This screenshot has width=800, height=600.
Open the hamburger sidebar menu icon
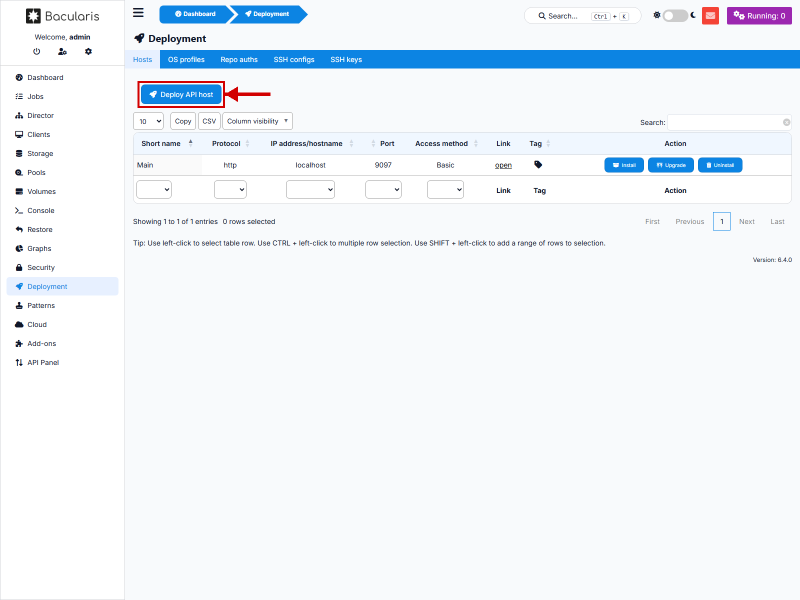(138, 13)
